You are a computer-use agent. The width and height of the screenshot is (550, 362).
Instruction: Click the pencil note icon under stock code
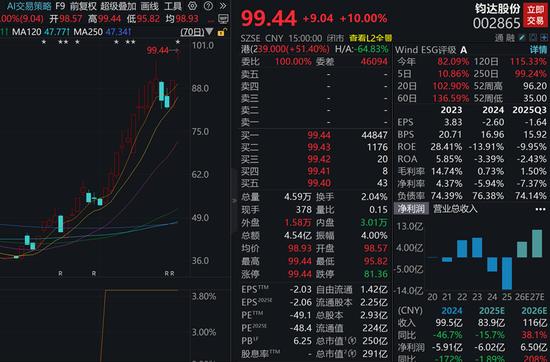522,38
